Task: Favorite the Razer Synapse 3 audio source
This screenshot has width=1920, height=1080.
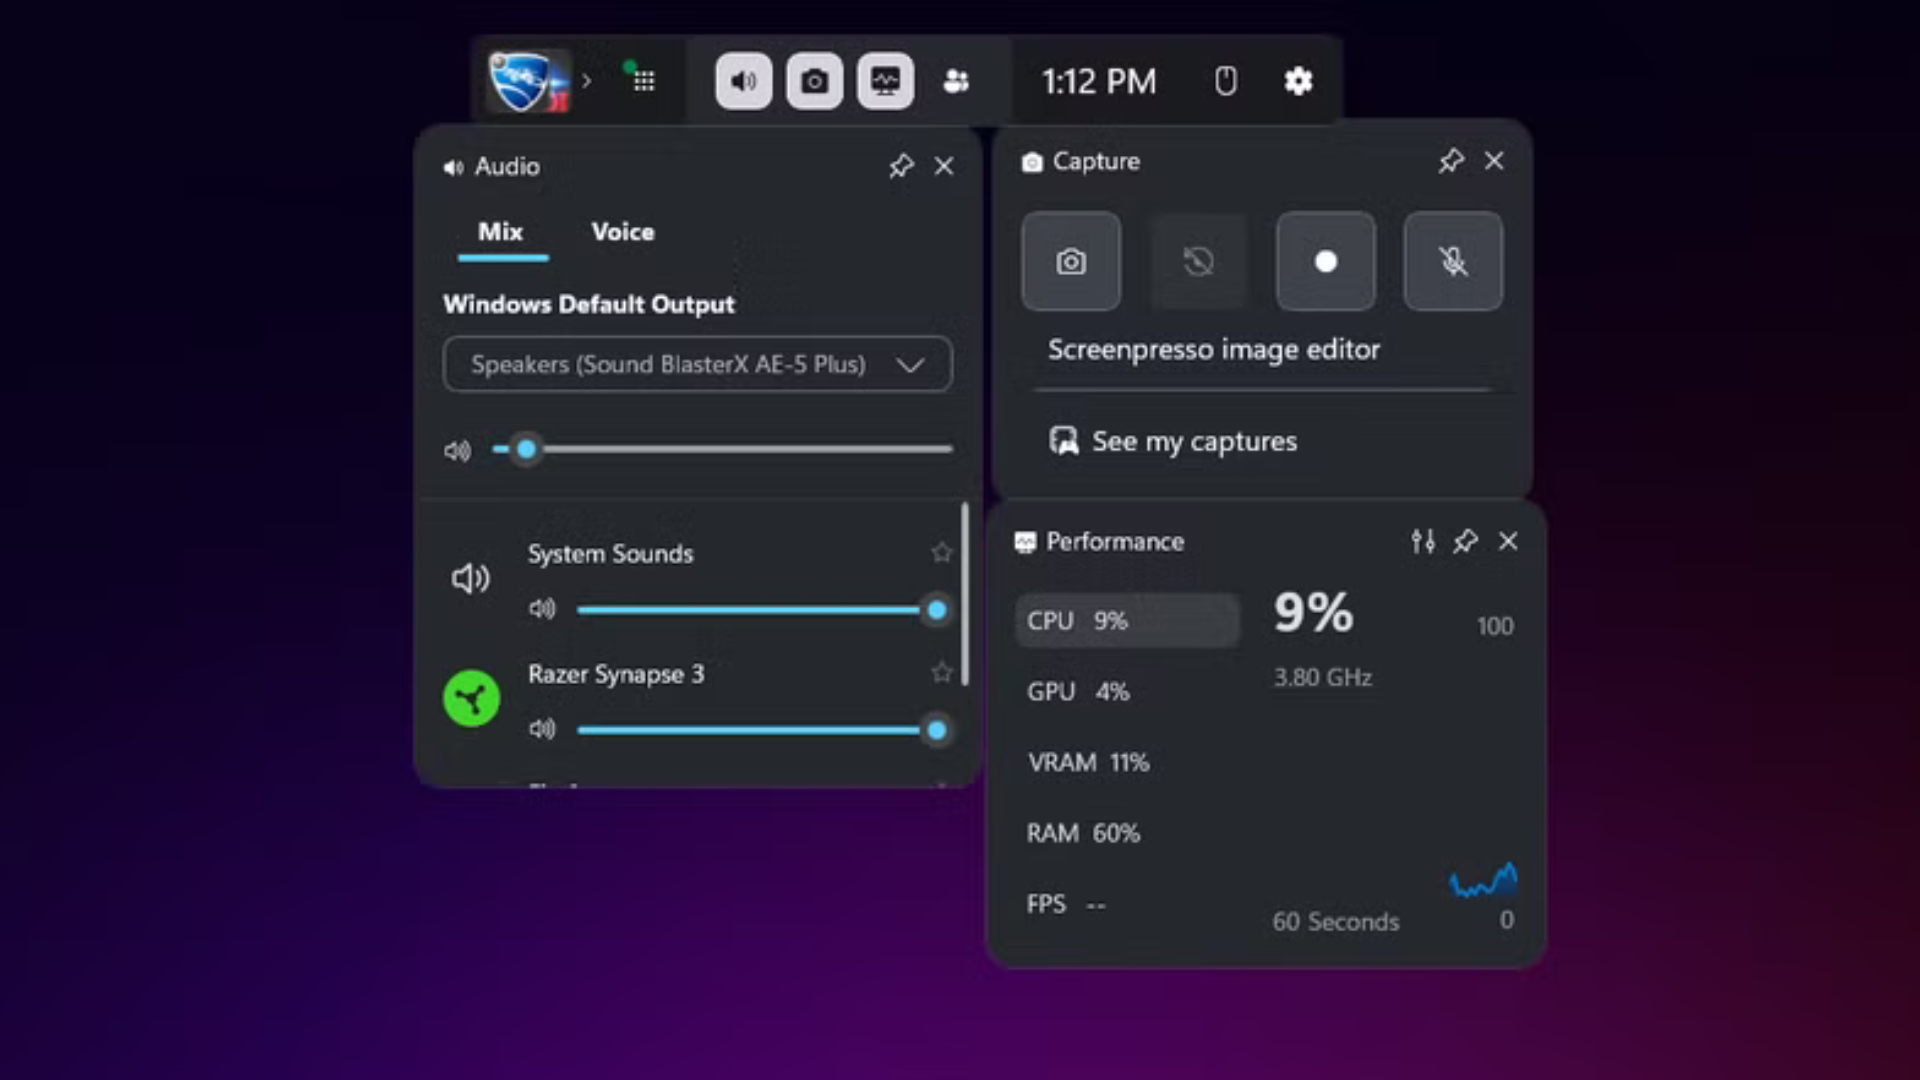Action: [x=940, y=672]
